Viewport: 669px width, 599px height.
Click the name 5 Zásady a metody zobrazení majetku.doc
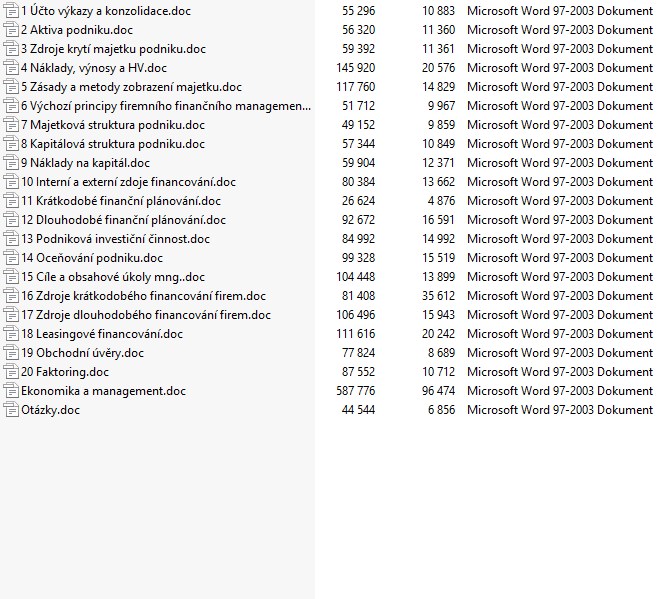131,87
